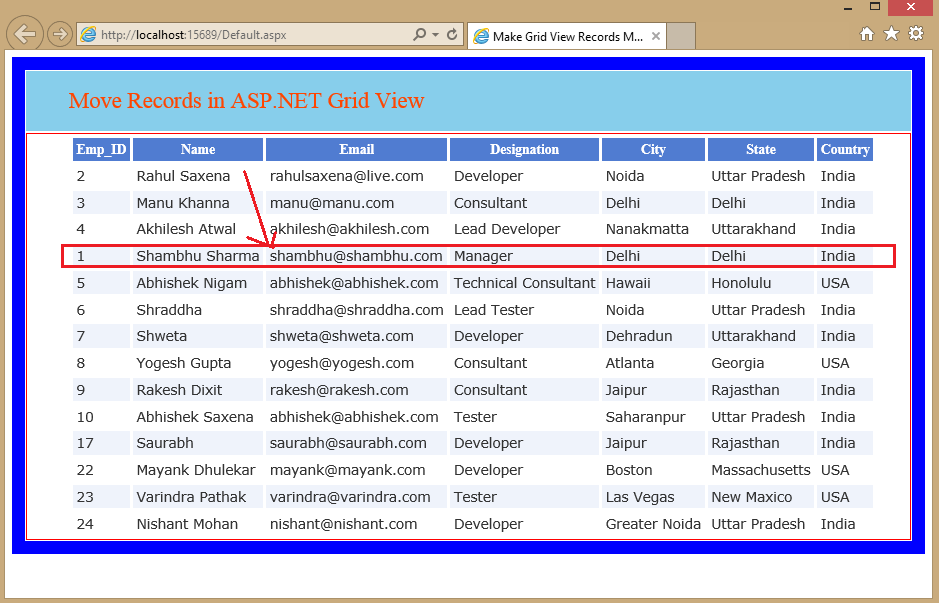Close the Make Grid View Records tab
939x603 pixels.
coord(656,37)
